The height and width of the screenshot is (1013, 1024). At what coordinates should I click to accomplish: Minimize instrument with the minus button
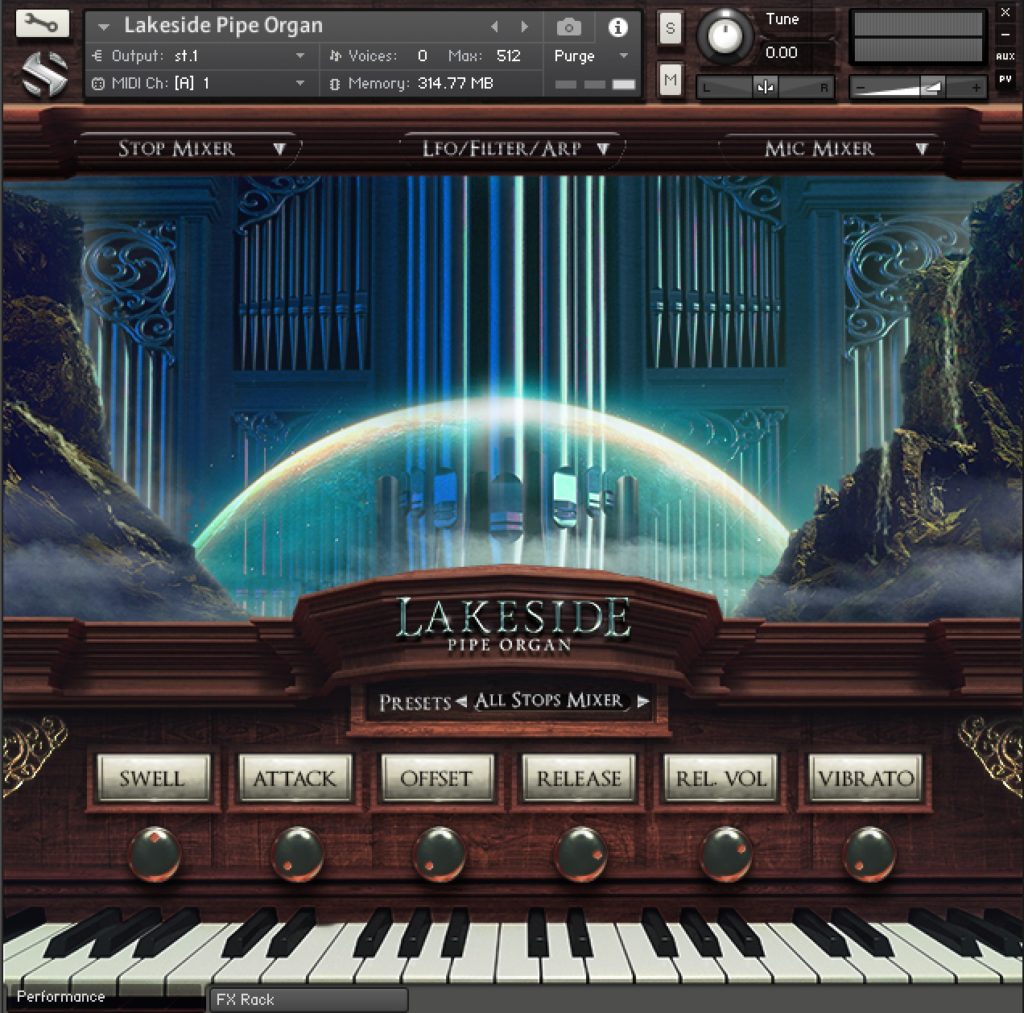[1005, 35]
